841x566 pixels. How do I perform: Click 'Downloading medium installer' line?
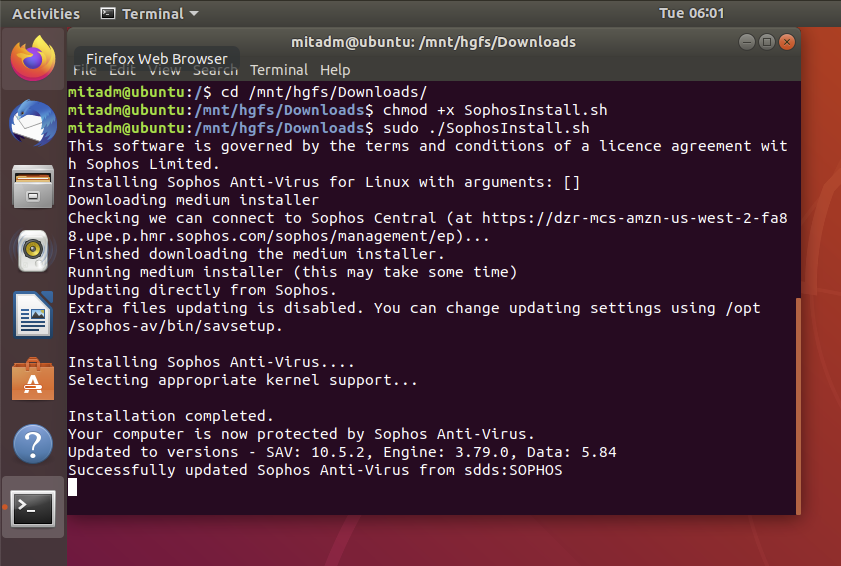coord(193,200)
